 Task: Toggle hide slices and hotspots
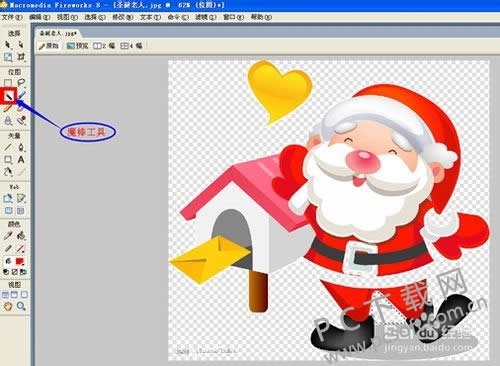pos(8,211)
